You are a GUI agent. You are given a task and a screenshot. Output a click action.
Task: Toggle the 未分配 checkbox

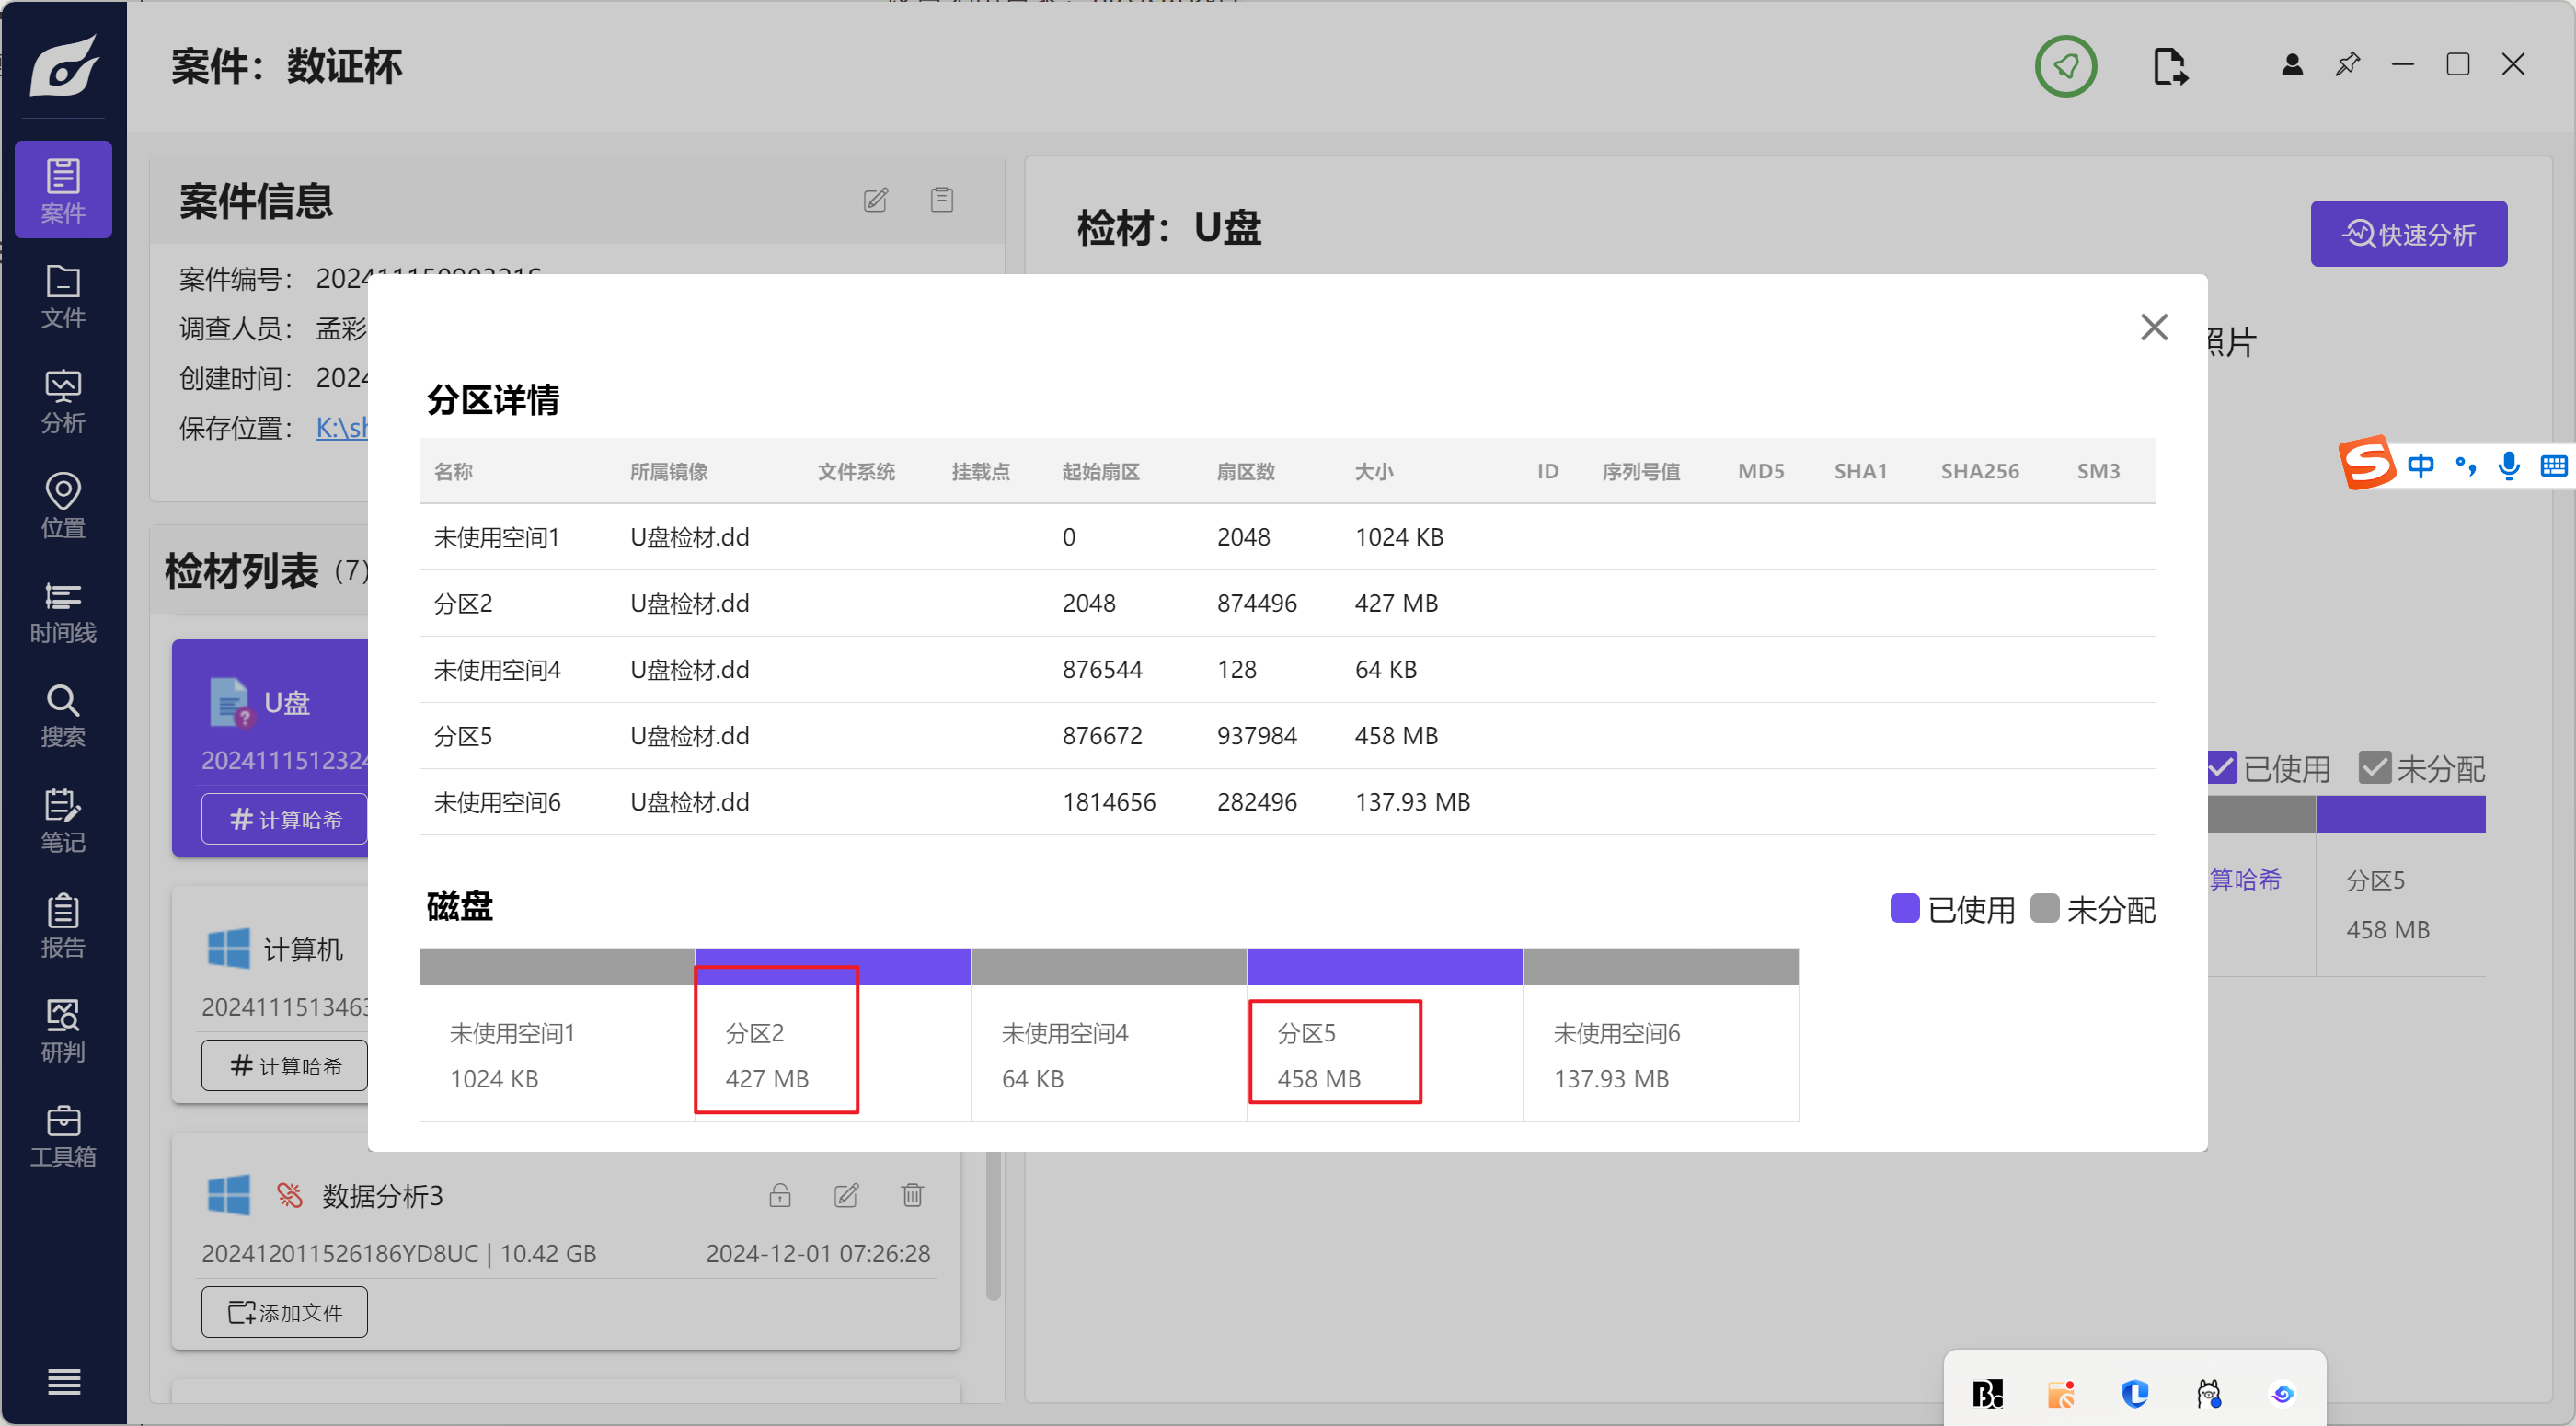[x=2375, y=767]
